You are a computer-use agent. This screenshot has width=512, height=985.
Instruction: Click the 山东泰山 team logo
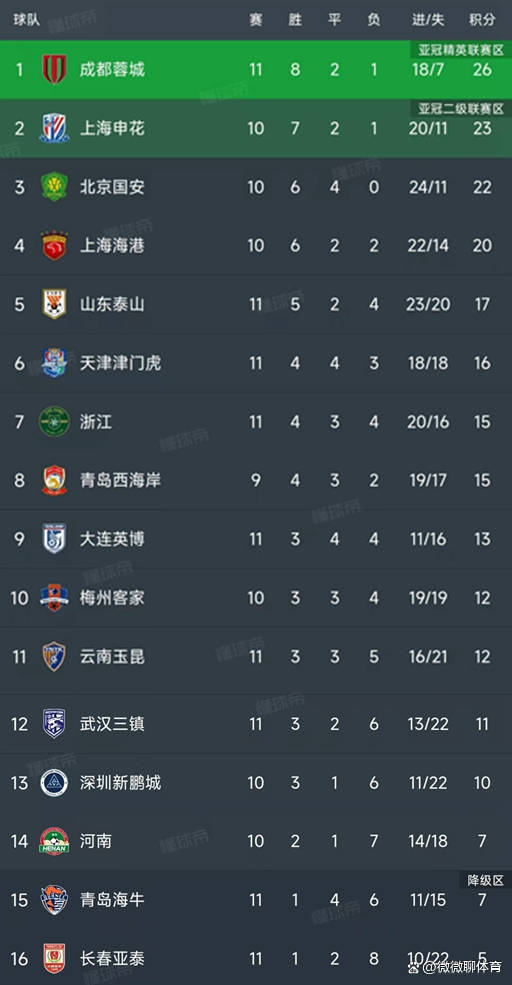pyautogui.click(x=55, y=304)
